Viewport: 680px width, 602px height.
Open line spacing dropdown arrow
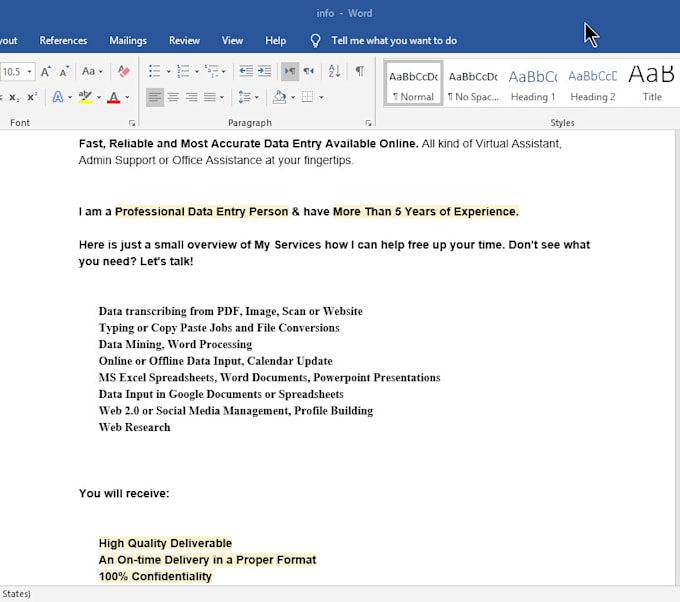[x=256, y=97]
